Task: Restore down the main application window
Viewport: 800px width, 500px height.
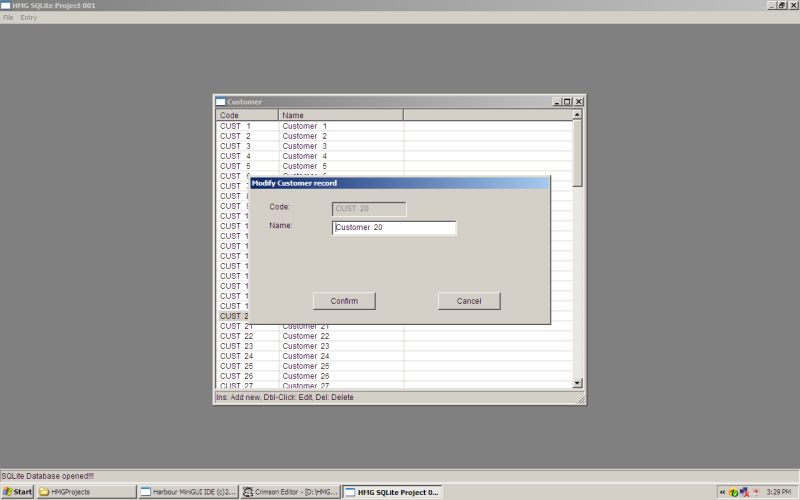Action: pos(782,5)
